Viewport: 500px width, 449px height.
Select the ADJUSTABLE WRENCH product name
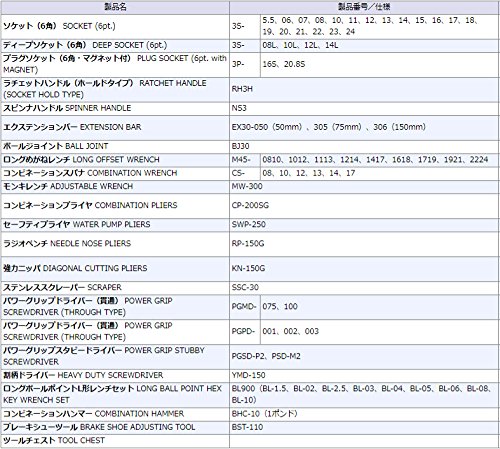[x=115, y=186]
